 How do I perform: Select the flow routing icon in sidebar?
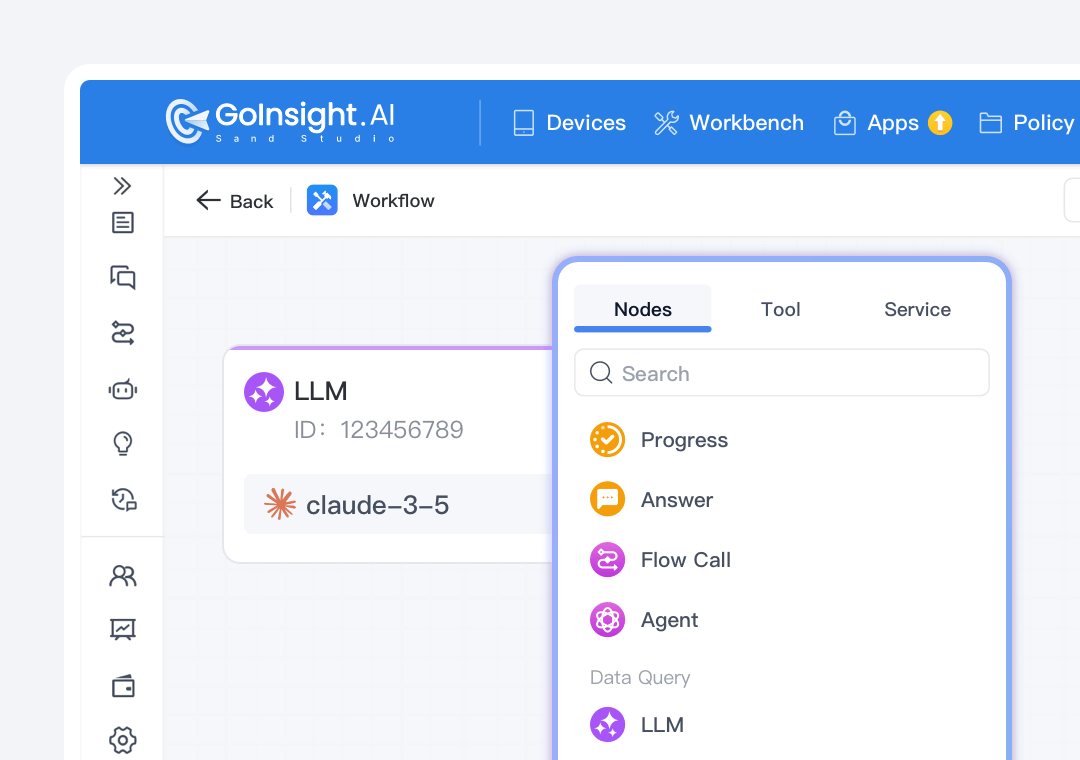pyautogui.click(x=122, y=333)
